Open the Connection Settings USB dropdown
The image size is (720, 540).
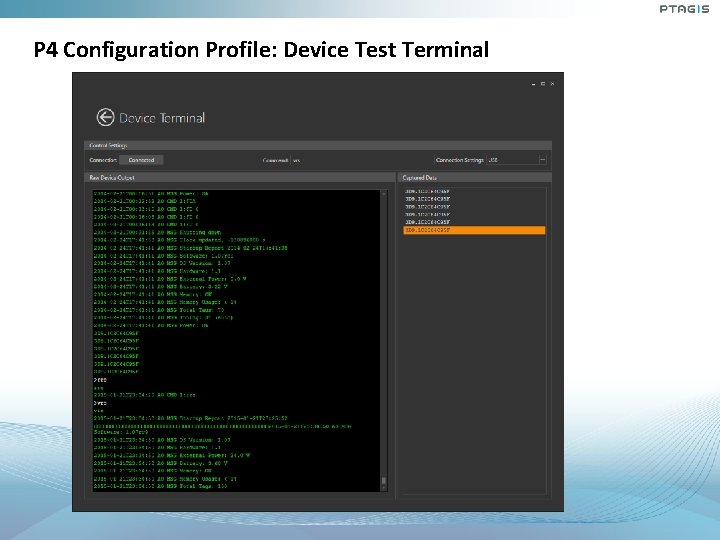(517, 160)
